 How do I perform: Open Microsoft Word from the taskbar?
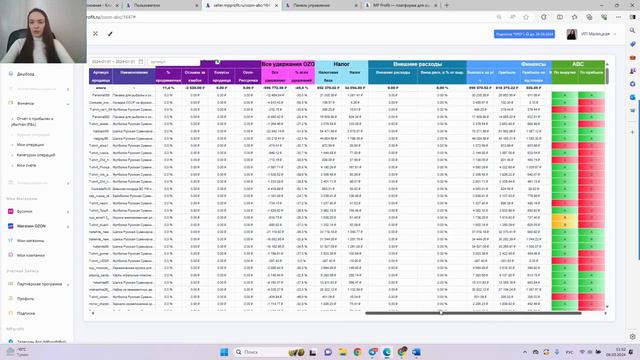tap(416, 352)
